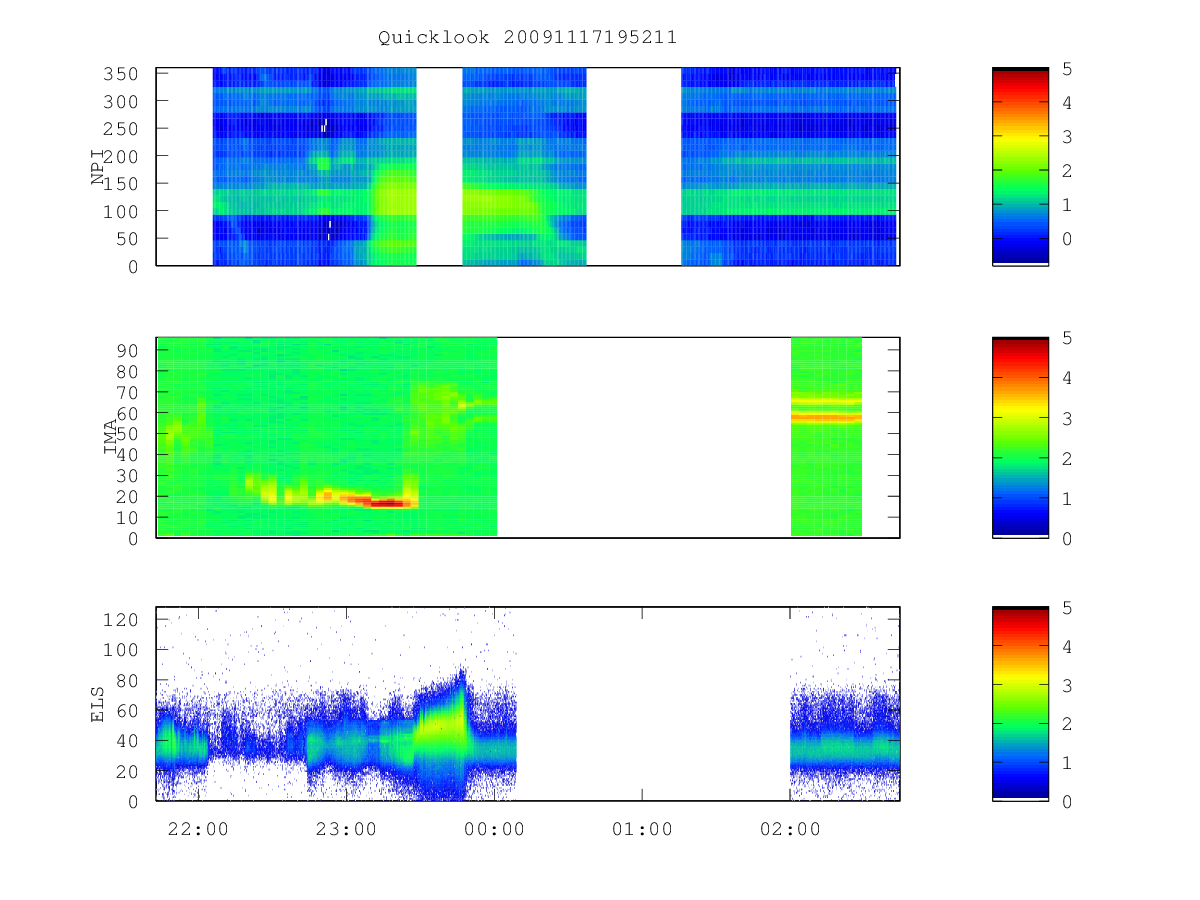This screenshot has width=1200, height=900.
Task: Click the orange band in the IMA 02:00 segment
Action: [826, 417]
